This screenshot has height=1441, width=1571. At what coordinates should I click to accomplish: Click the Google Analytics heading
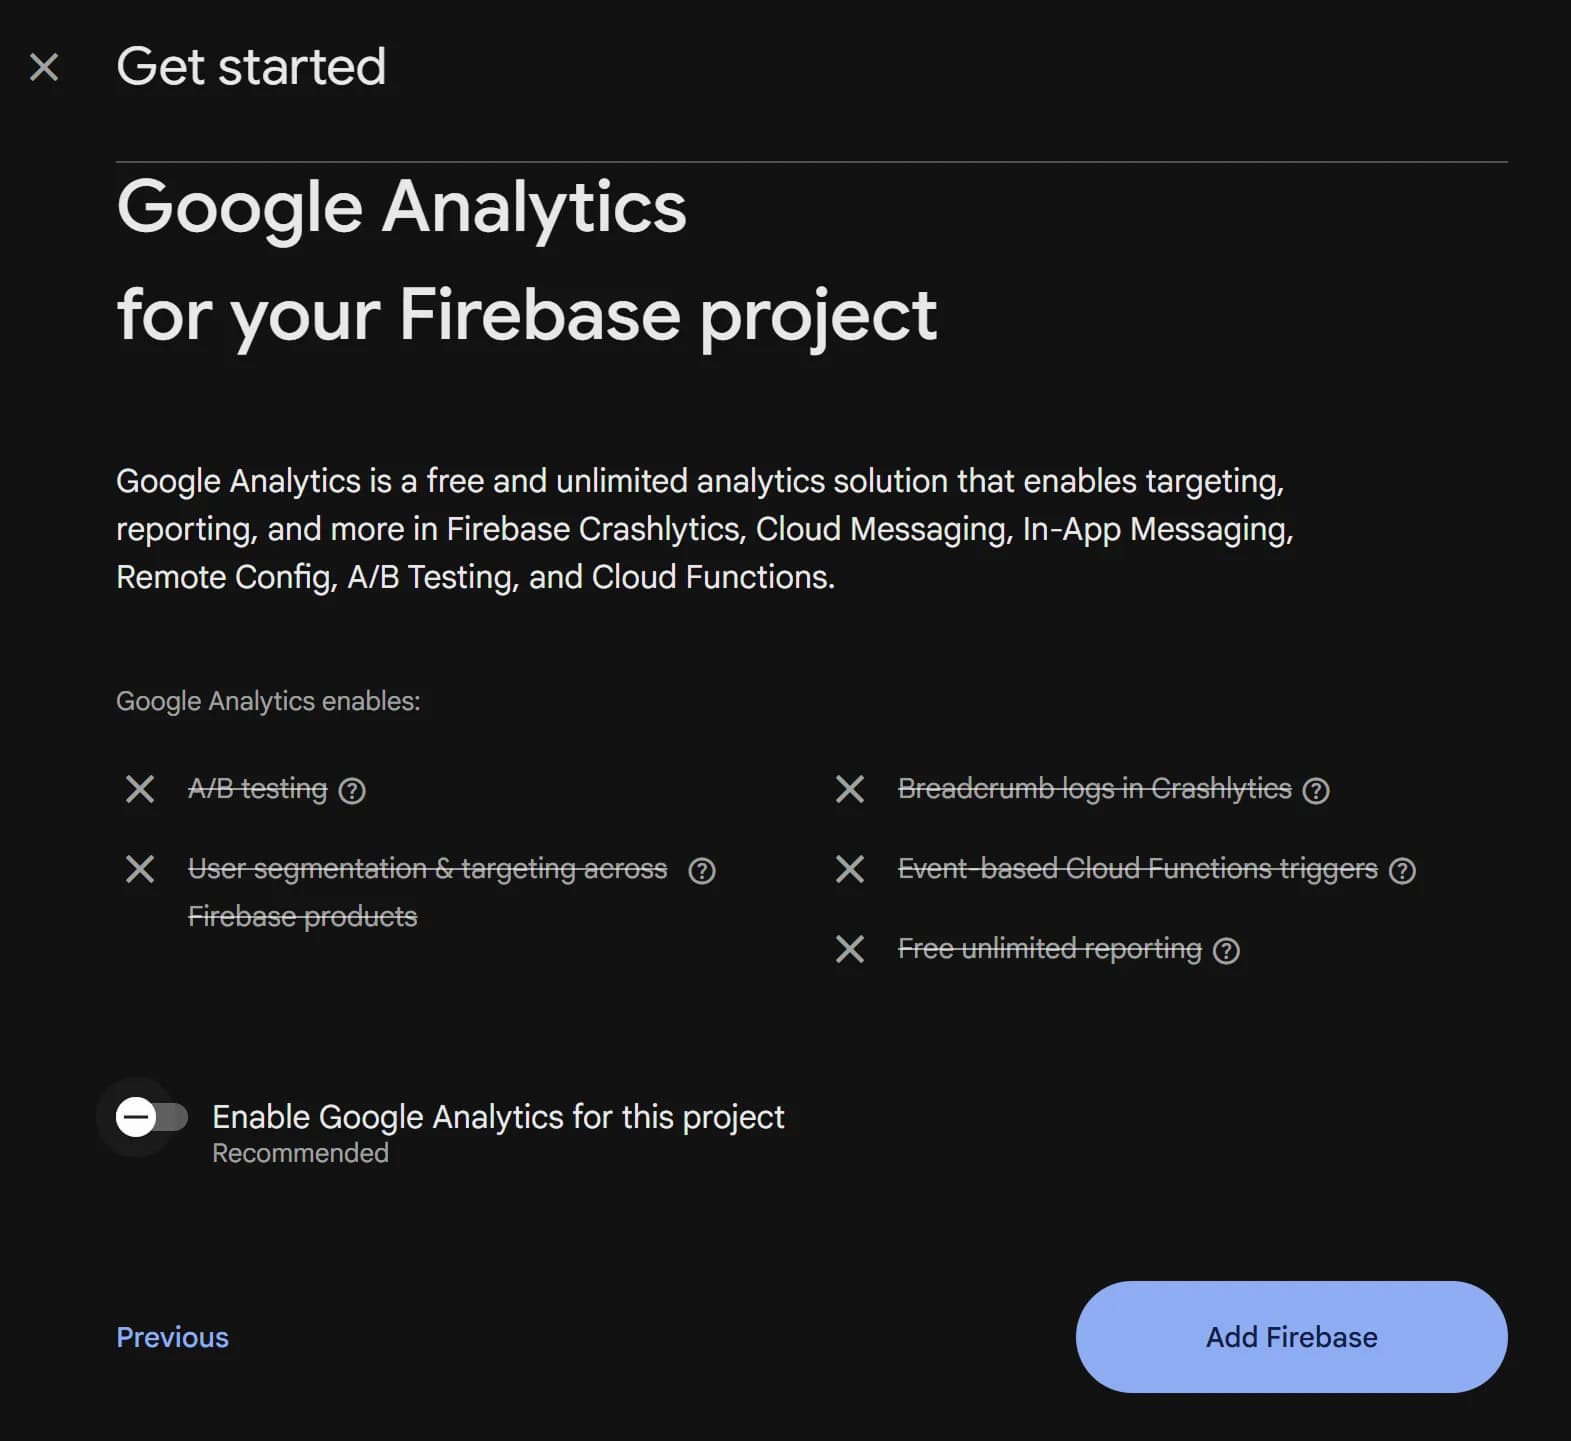(402, 207)
